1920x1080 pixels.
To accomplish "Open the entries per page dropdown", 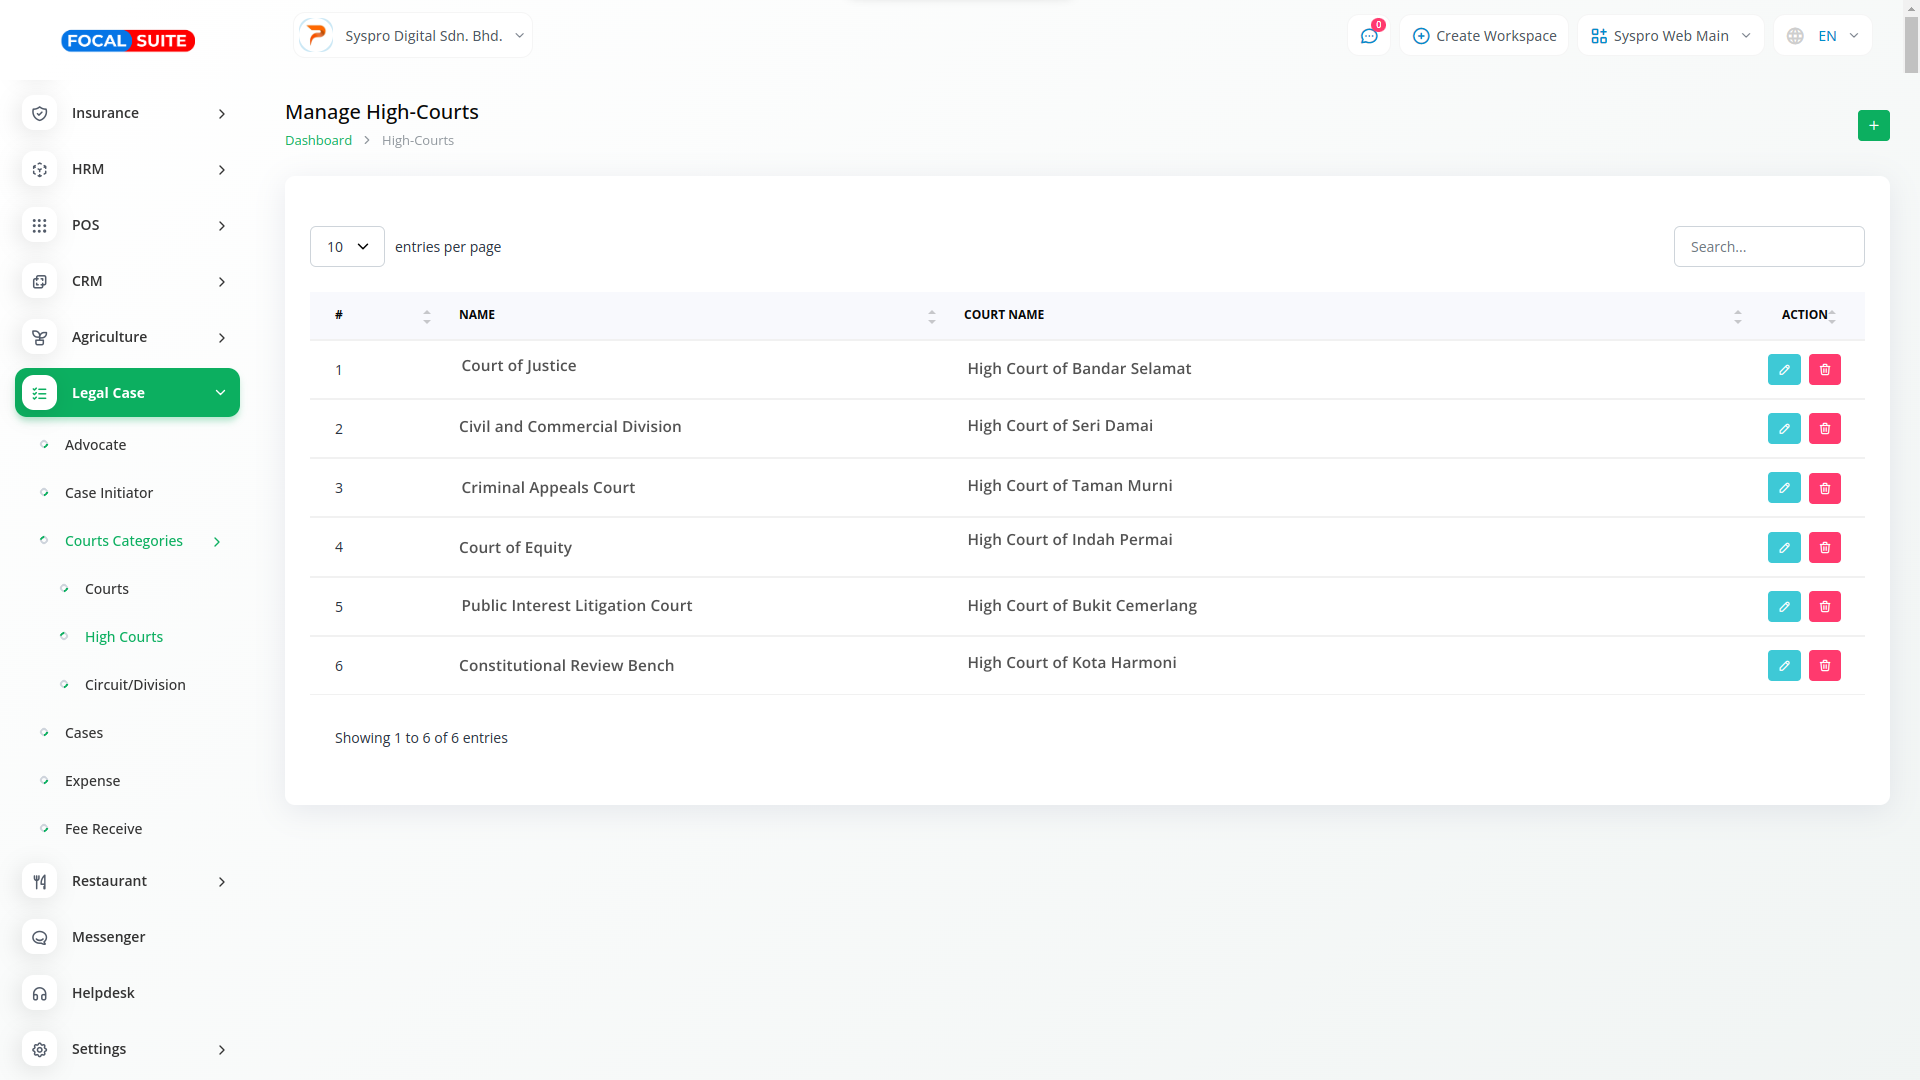I will [x=347, y=247].
